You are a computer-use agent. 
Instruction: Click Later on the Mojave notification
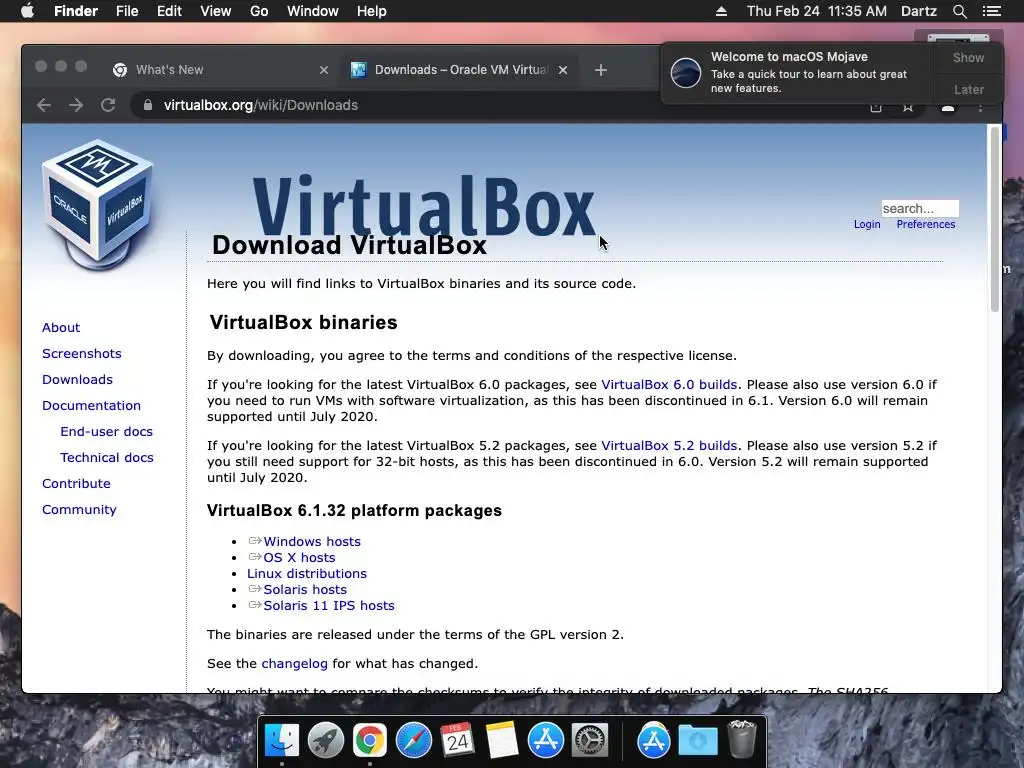click(968, 89)
